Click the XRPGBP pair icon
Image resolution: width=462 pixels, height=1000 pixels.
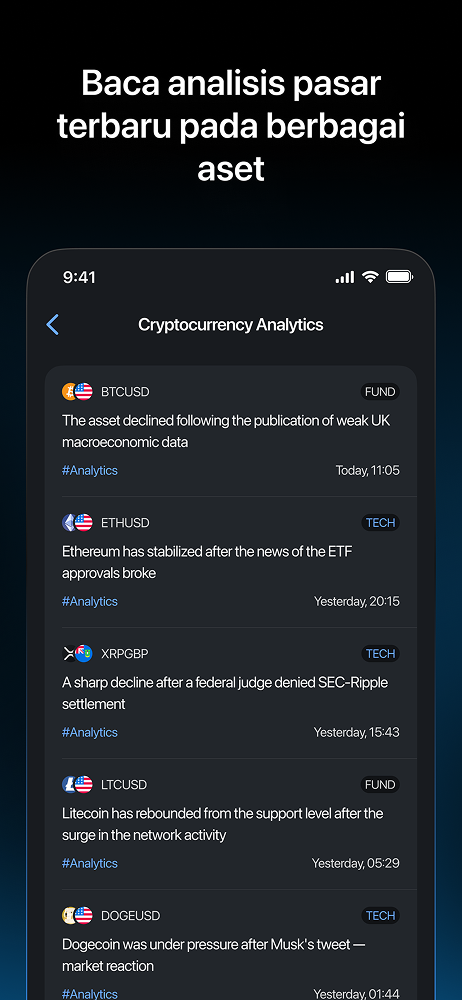point(77,654)
